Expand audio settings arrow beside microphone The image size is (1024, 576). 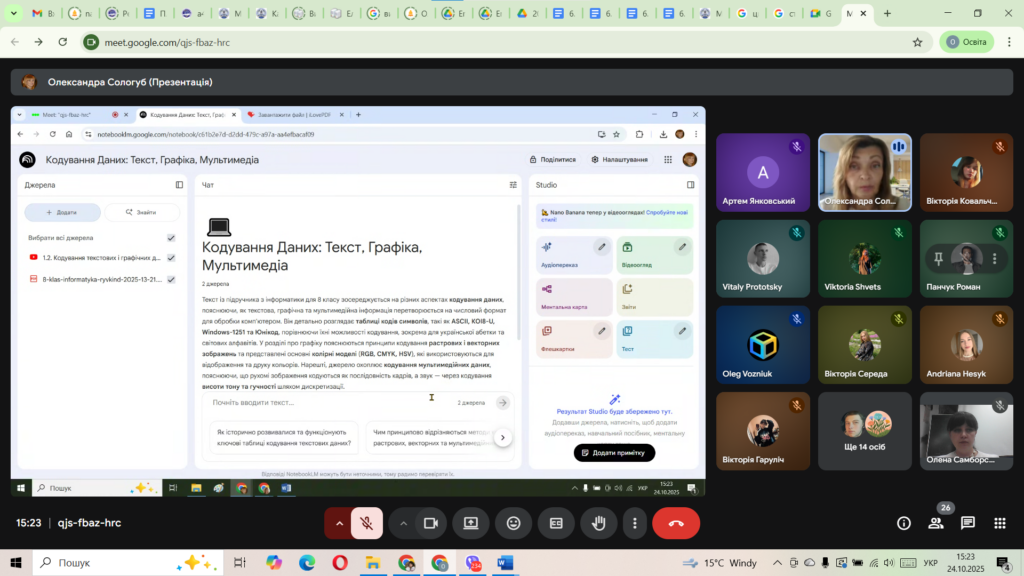click(x=340, y=523)
